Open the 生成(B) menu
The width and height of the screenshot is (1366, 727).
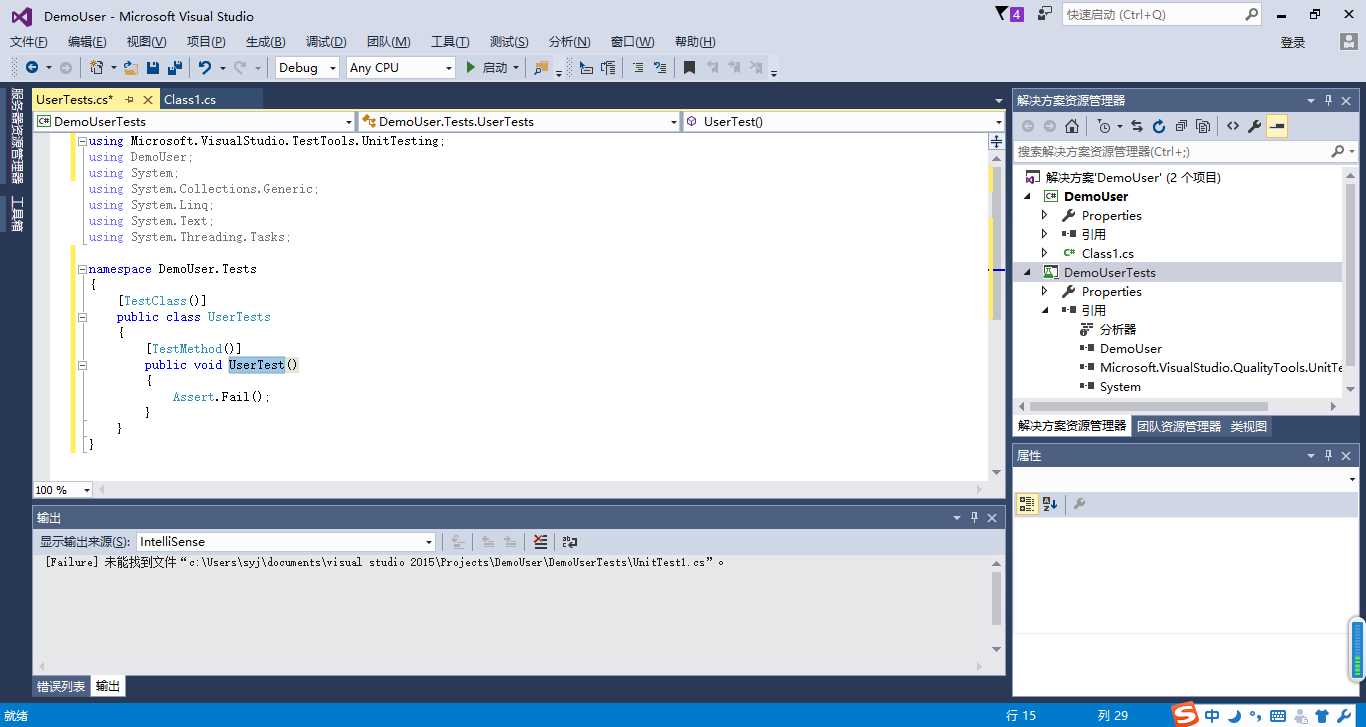266,41
